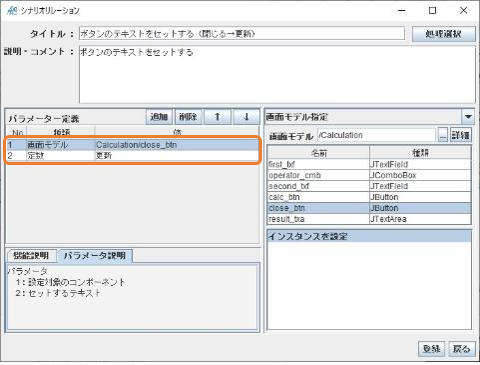Open the ... browse button beside /Calculation

[x=442, y=135]
